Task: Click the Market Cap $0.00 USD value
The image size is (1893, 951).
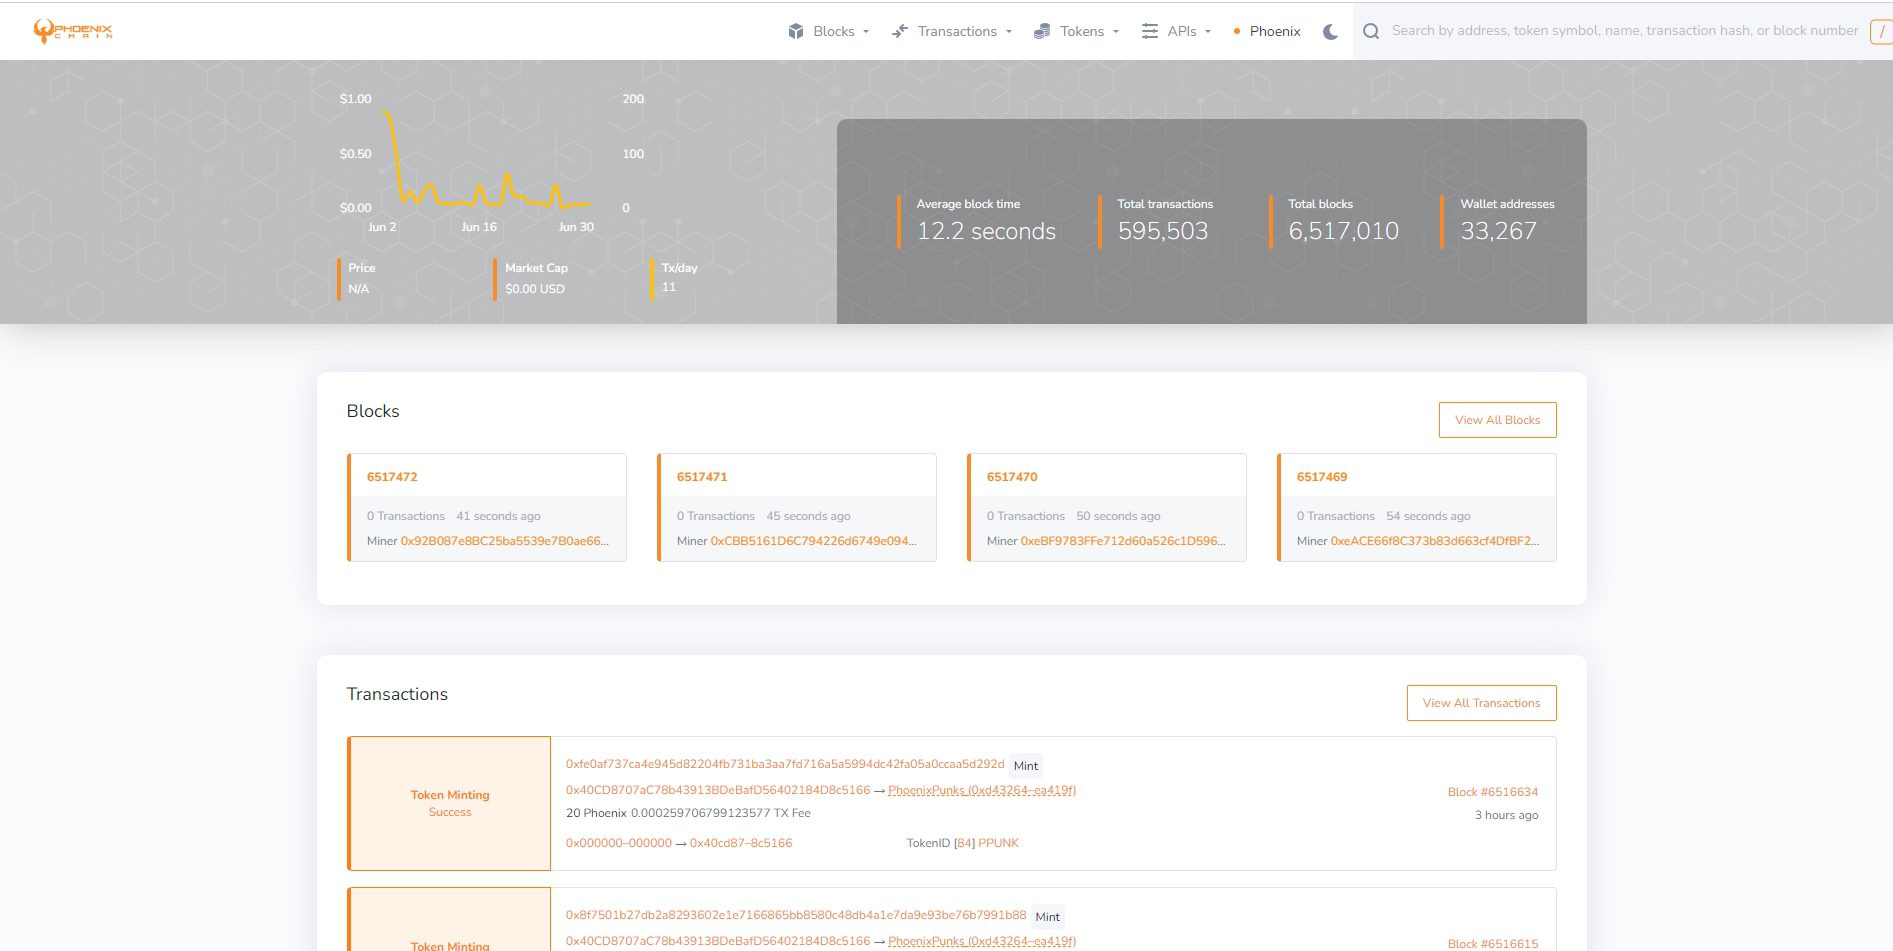Action: 535,289
